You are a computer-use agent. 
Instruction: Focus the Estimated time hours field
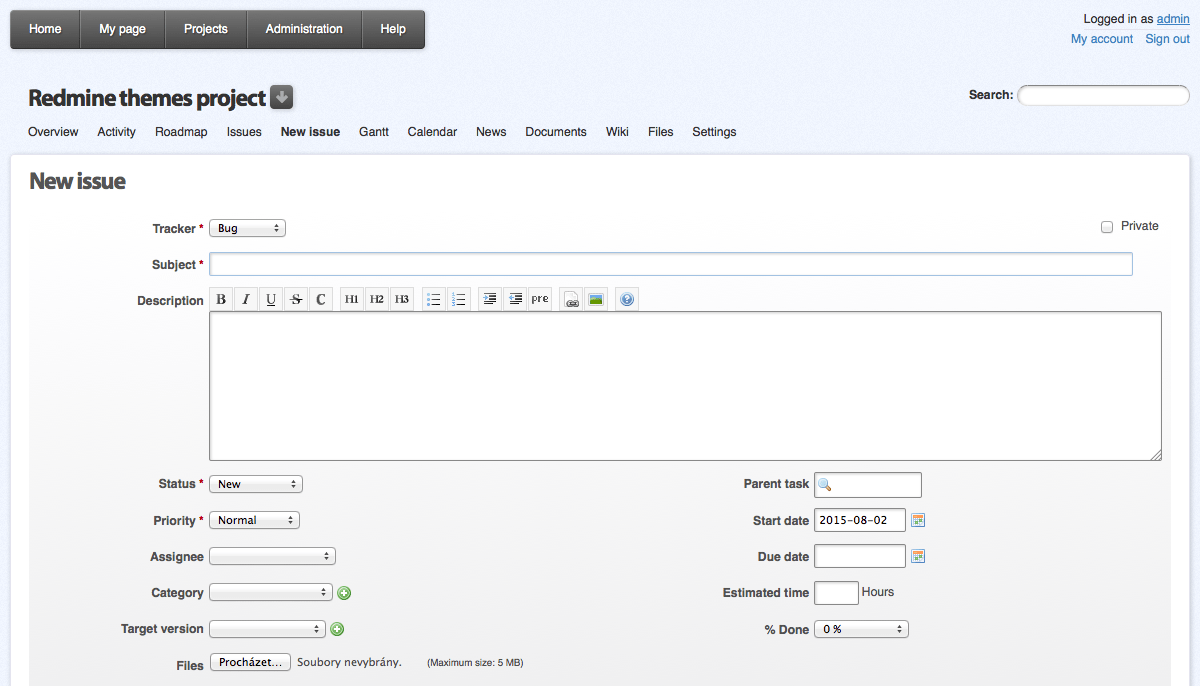836,593
